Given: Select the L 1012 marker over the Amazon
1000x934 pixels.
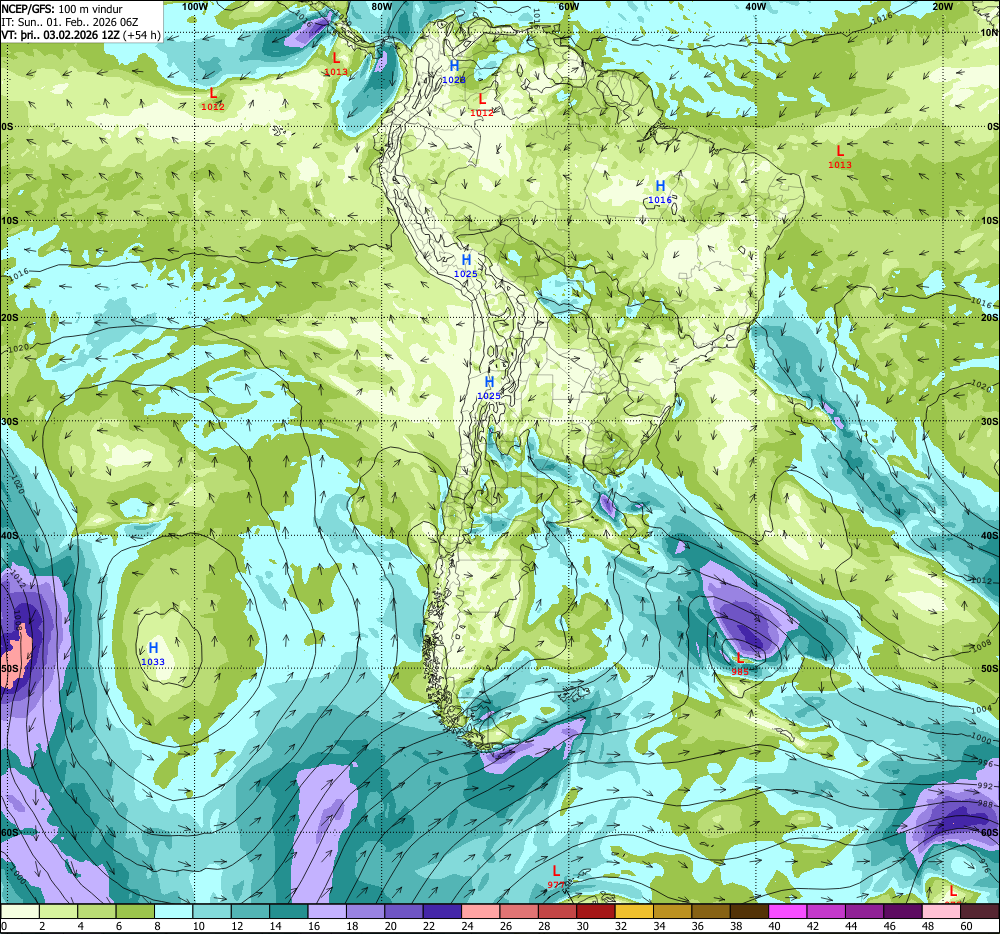Looking at the screenshot, I should pyautogui.click(x=482, y=105).
